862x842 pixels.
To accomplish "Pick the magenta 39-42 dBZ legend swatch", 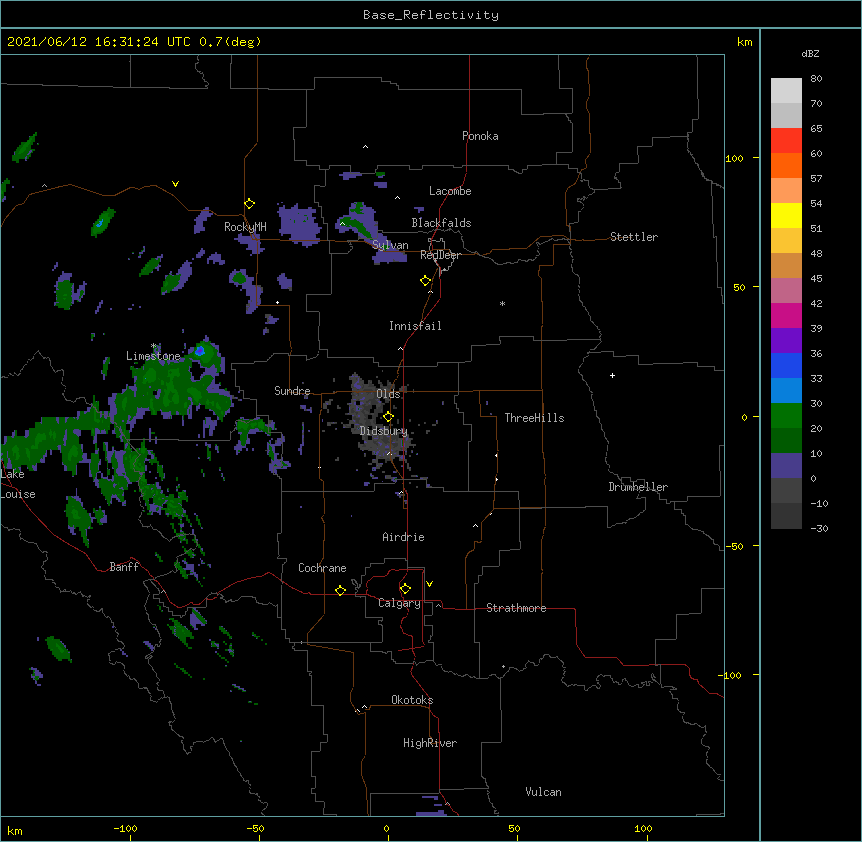I will pos(786,315).
